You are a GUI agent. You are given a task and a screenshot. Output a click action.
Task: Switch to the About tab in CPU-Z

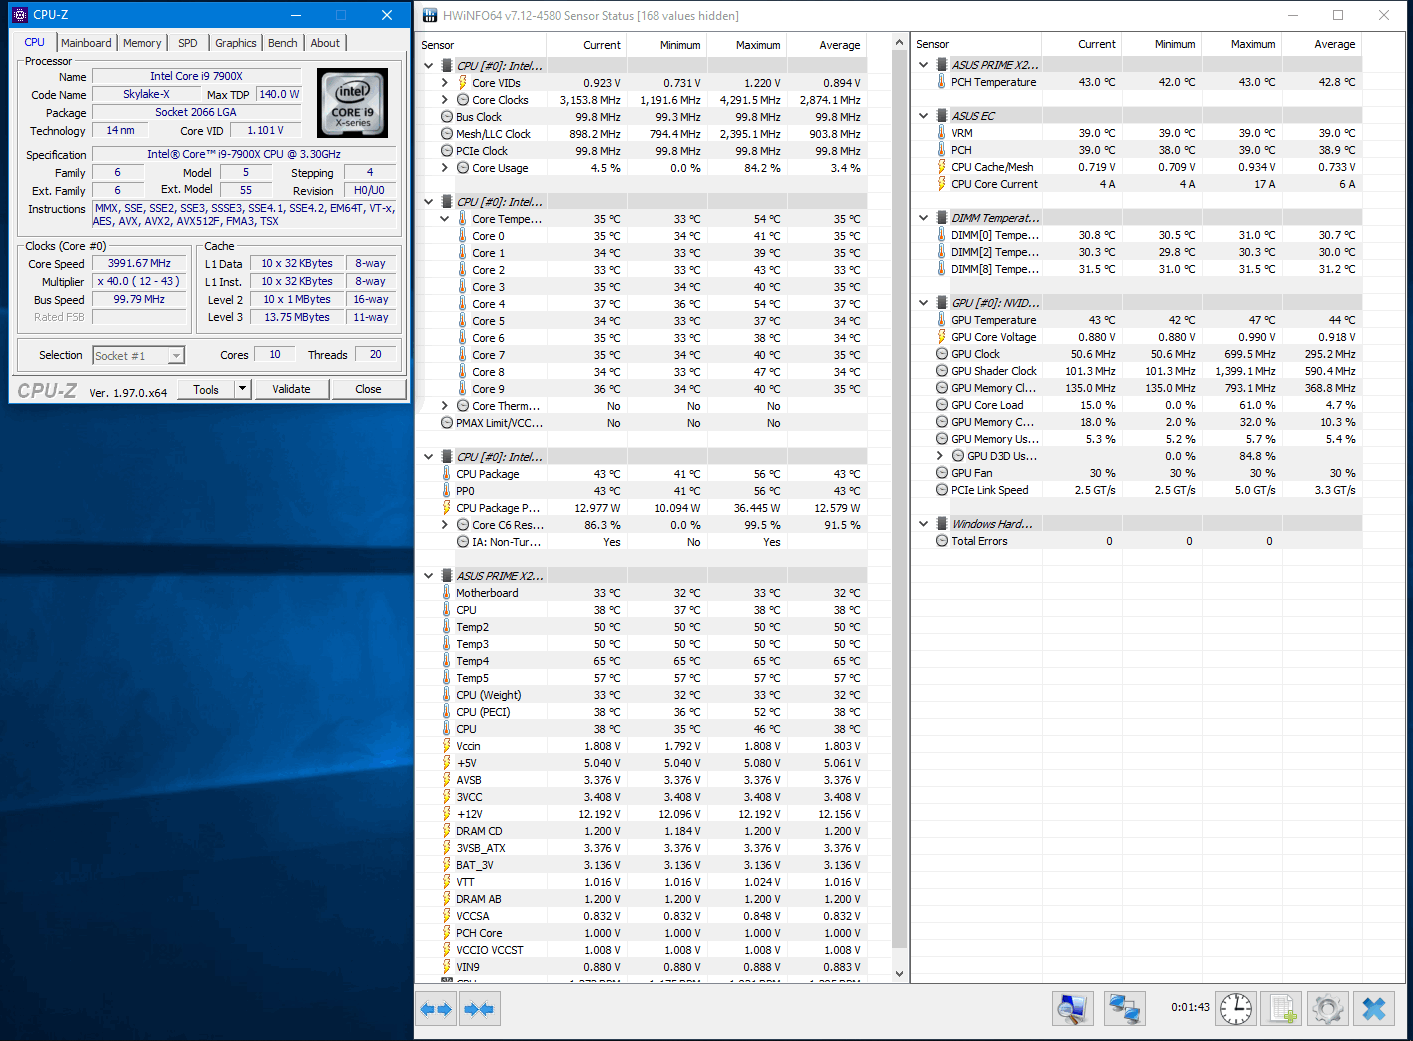325,43
